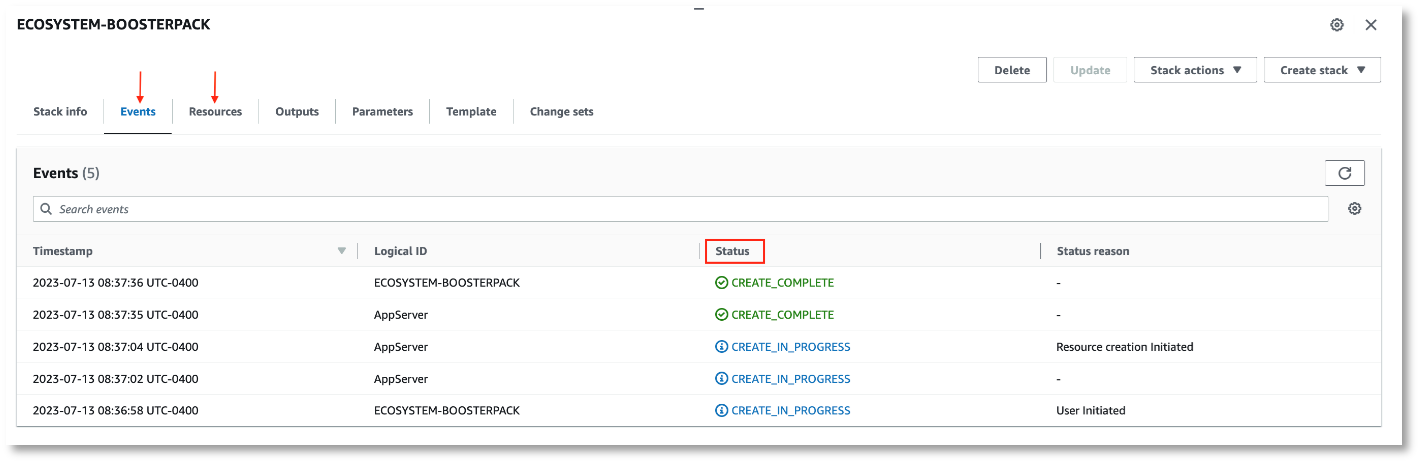Click green check icon on ECOSYSTEM-BOOSTERPACK CREATE_COMPLETE
Viewport: 1421px width, 464px height.
pyautogui.click(x=721, y=283)
